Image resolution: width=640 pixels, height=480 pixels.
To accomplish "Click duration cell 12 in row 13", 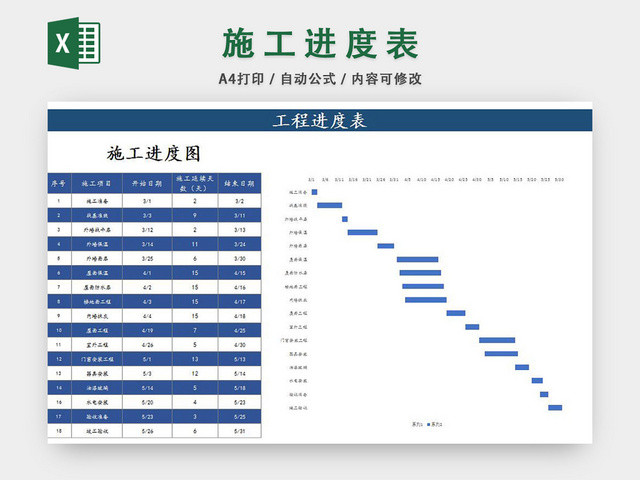I will pos(195,373).
